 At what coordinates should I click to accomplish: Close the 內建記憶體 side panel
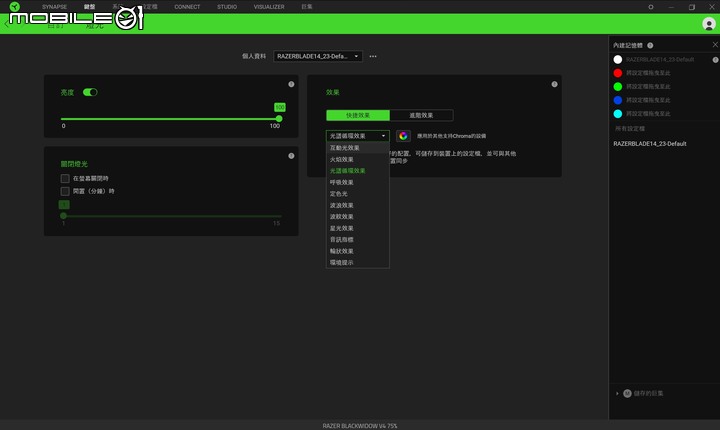click(x=715, y=45)
